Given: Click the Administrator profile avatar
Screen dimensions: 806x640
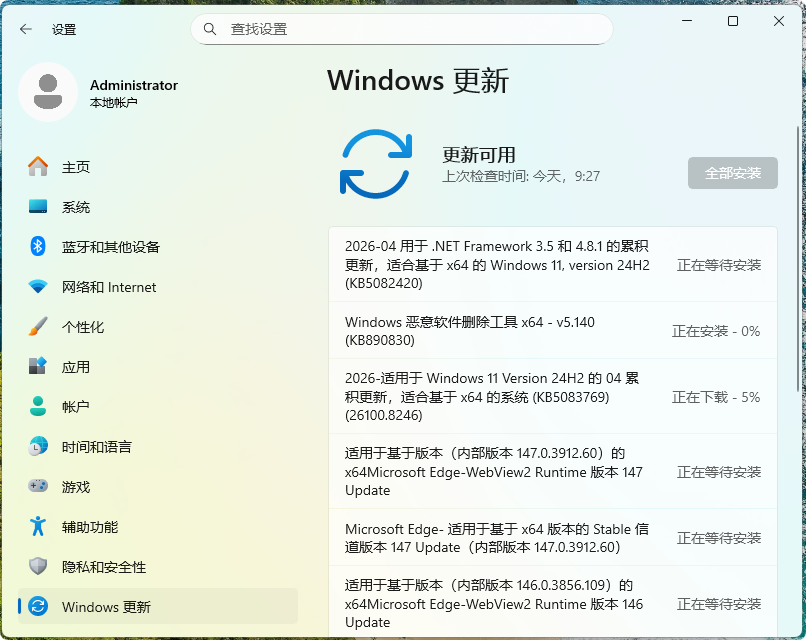Looking at the screenshot, I should tap(48, 92).
